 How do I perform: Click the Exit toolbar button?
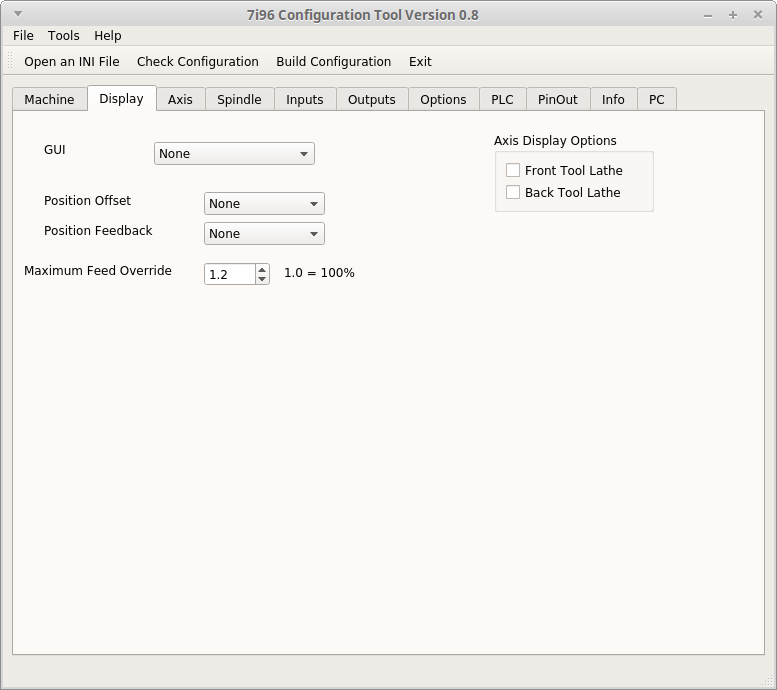(x=420, y=61)
